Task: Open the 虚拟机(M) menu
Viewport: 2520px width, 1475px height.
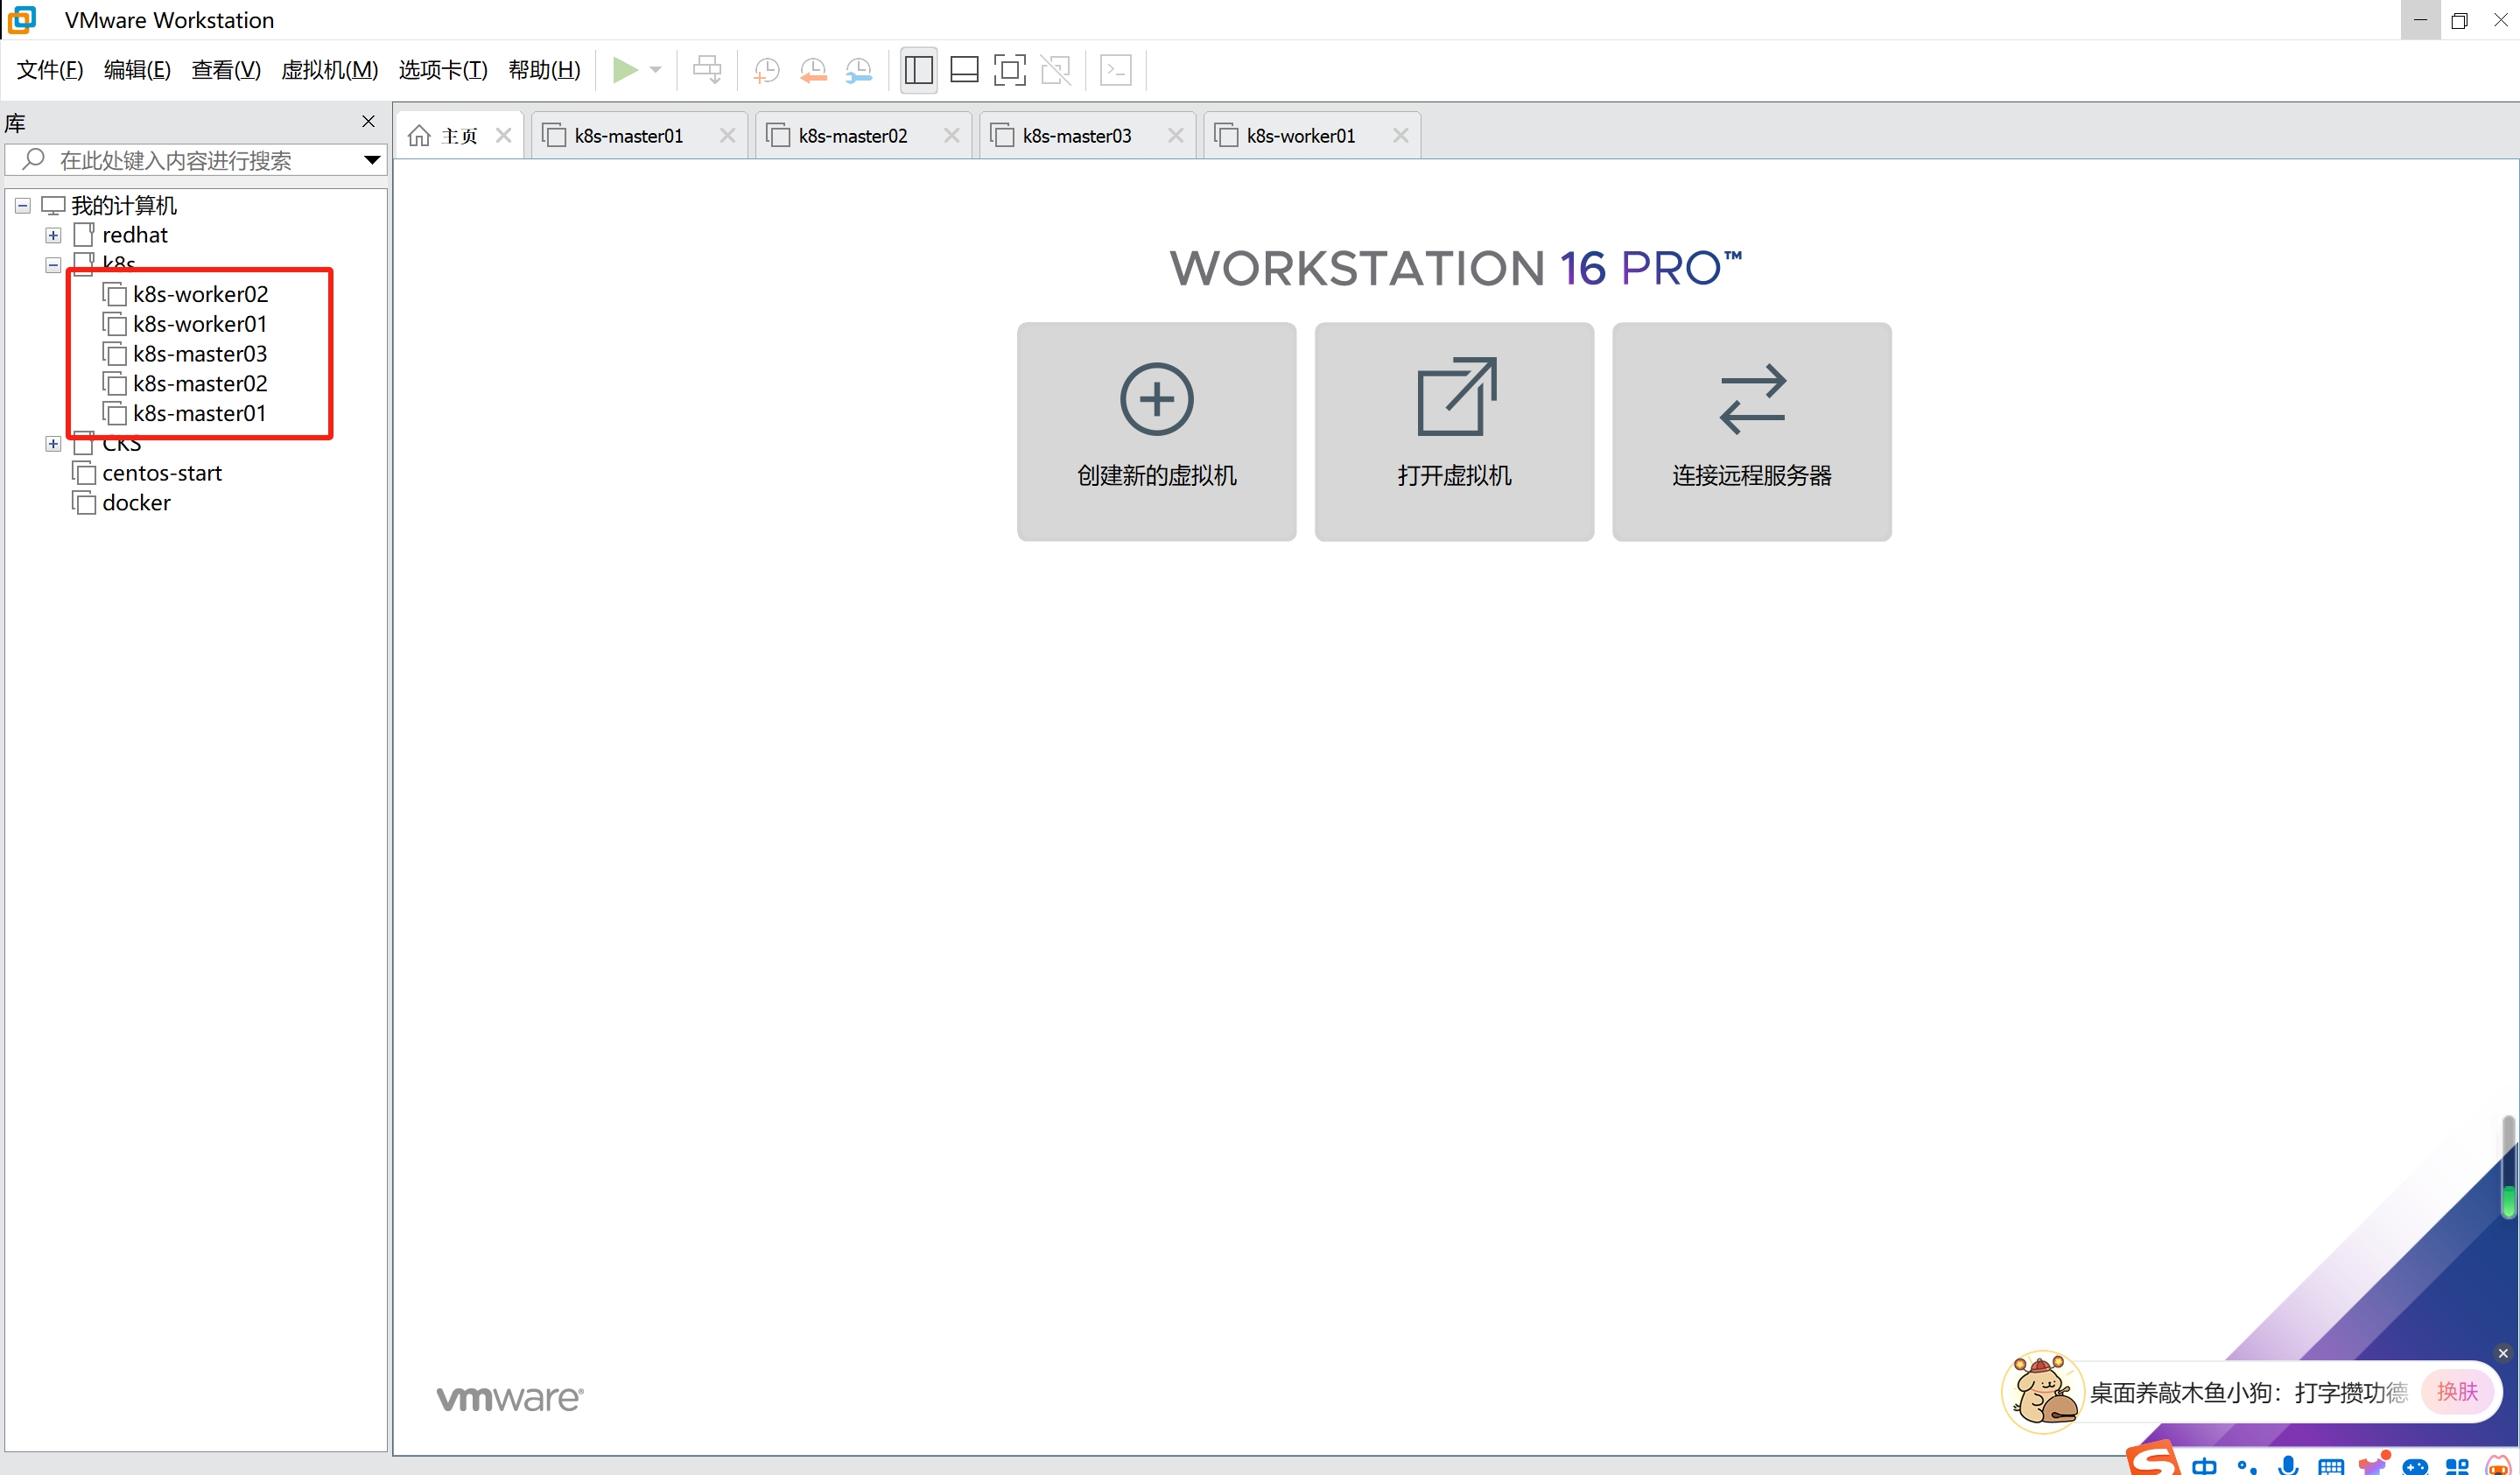Action: click(329, 70)
